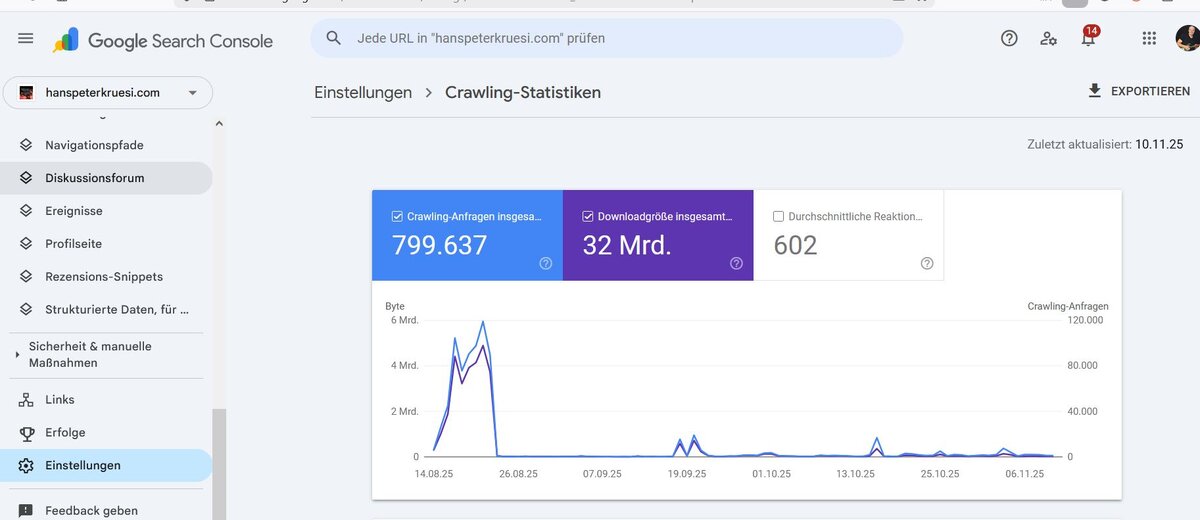
Task: Click the Export download icon
Action: click(x=1095, y=91)
